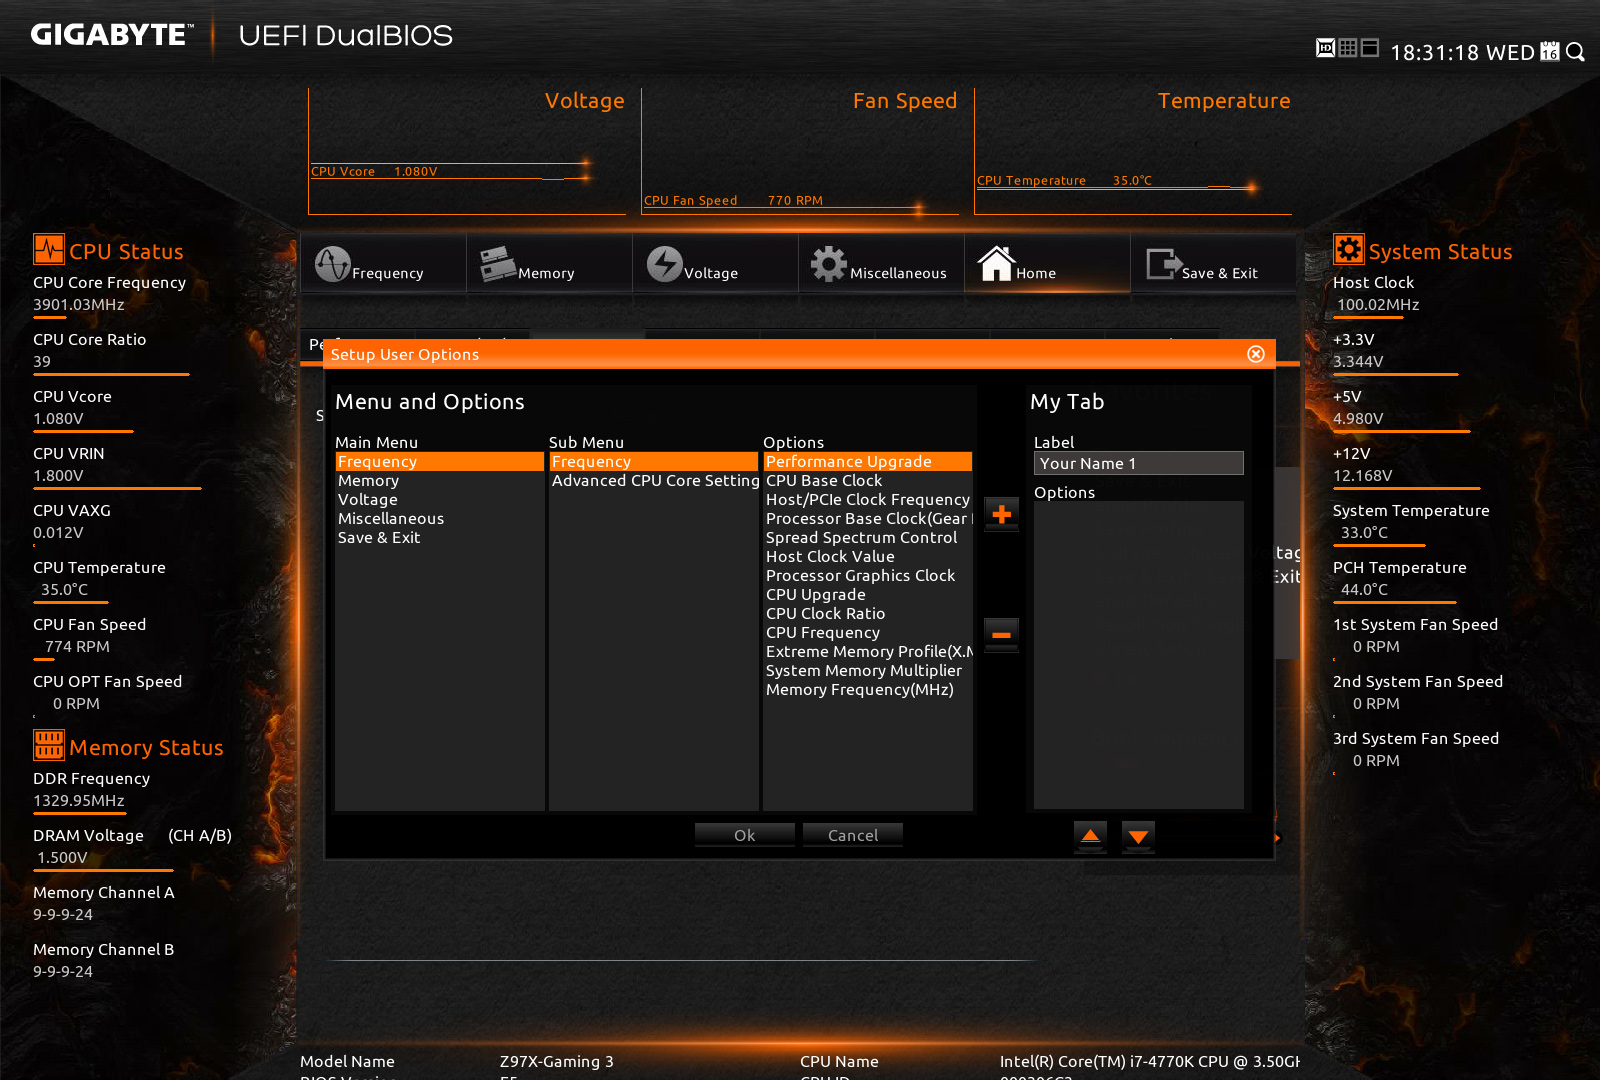This screenshot has width=1600, height=1080.
Task: Click the magnifier search icon
Action: [1575, 51]
